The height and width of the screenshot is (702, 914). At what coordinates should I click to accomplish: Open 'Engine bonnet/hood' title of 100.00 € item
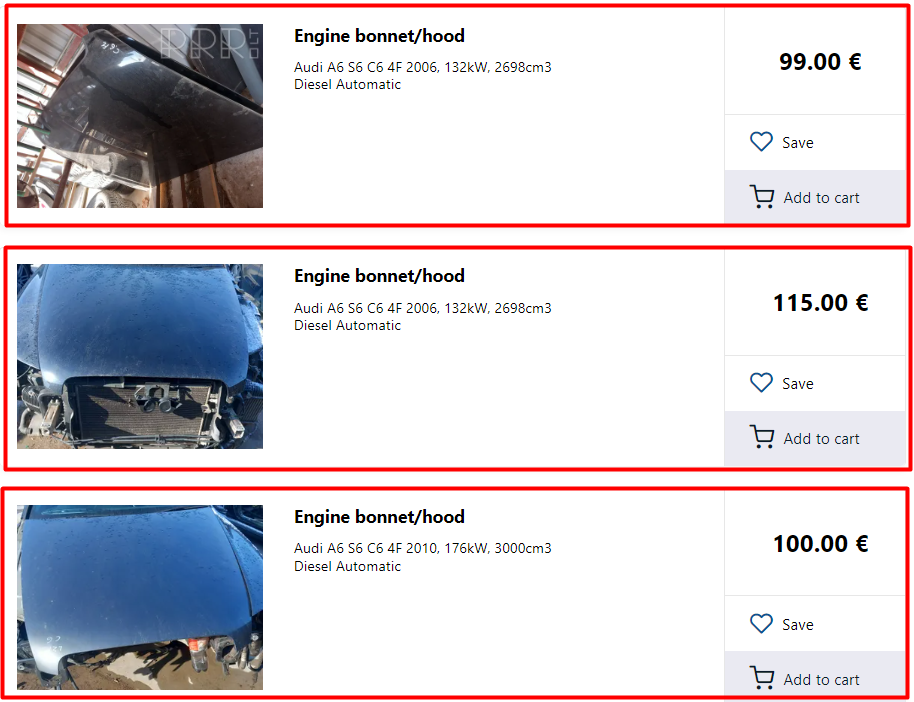379,517
